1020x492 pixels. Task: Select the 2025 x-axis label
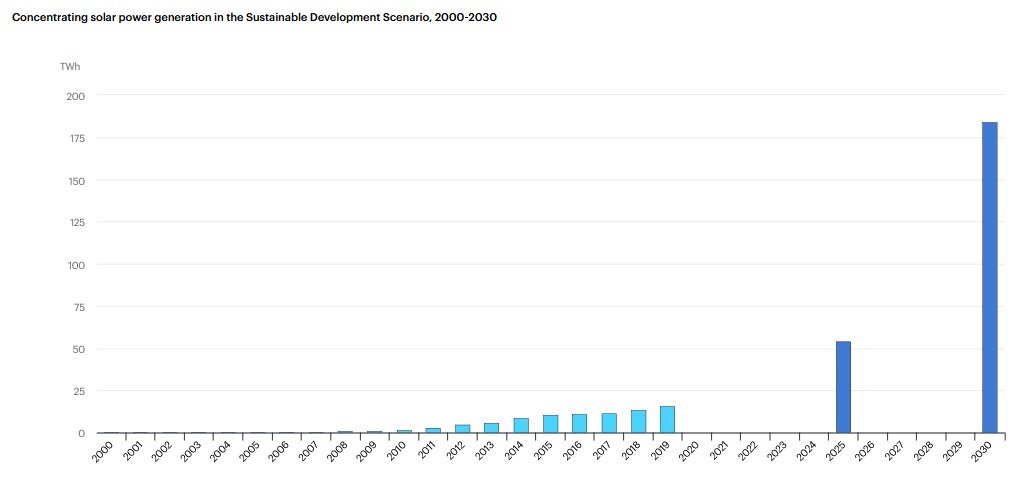[x=840, y=451]
